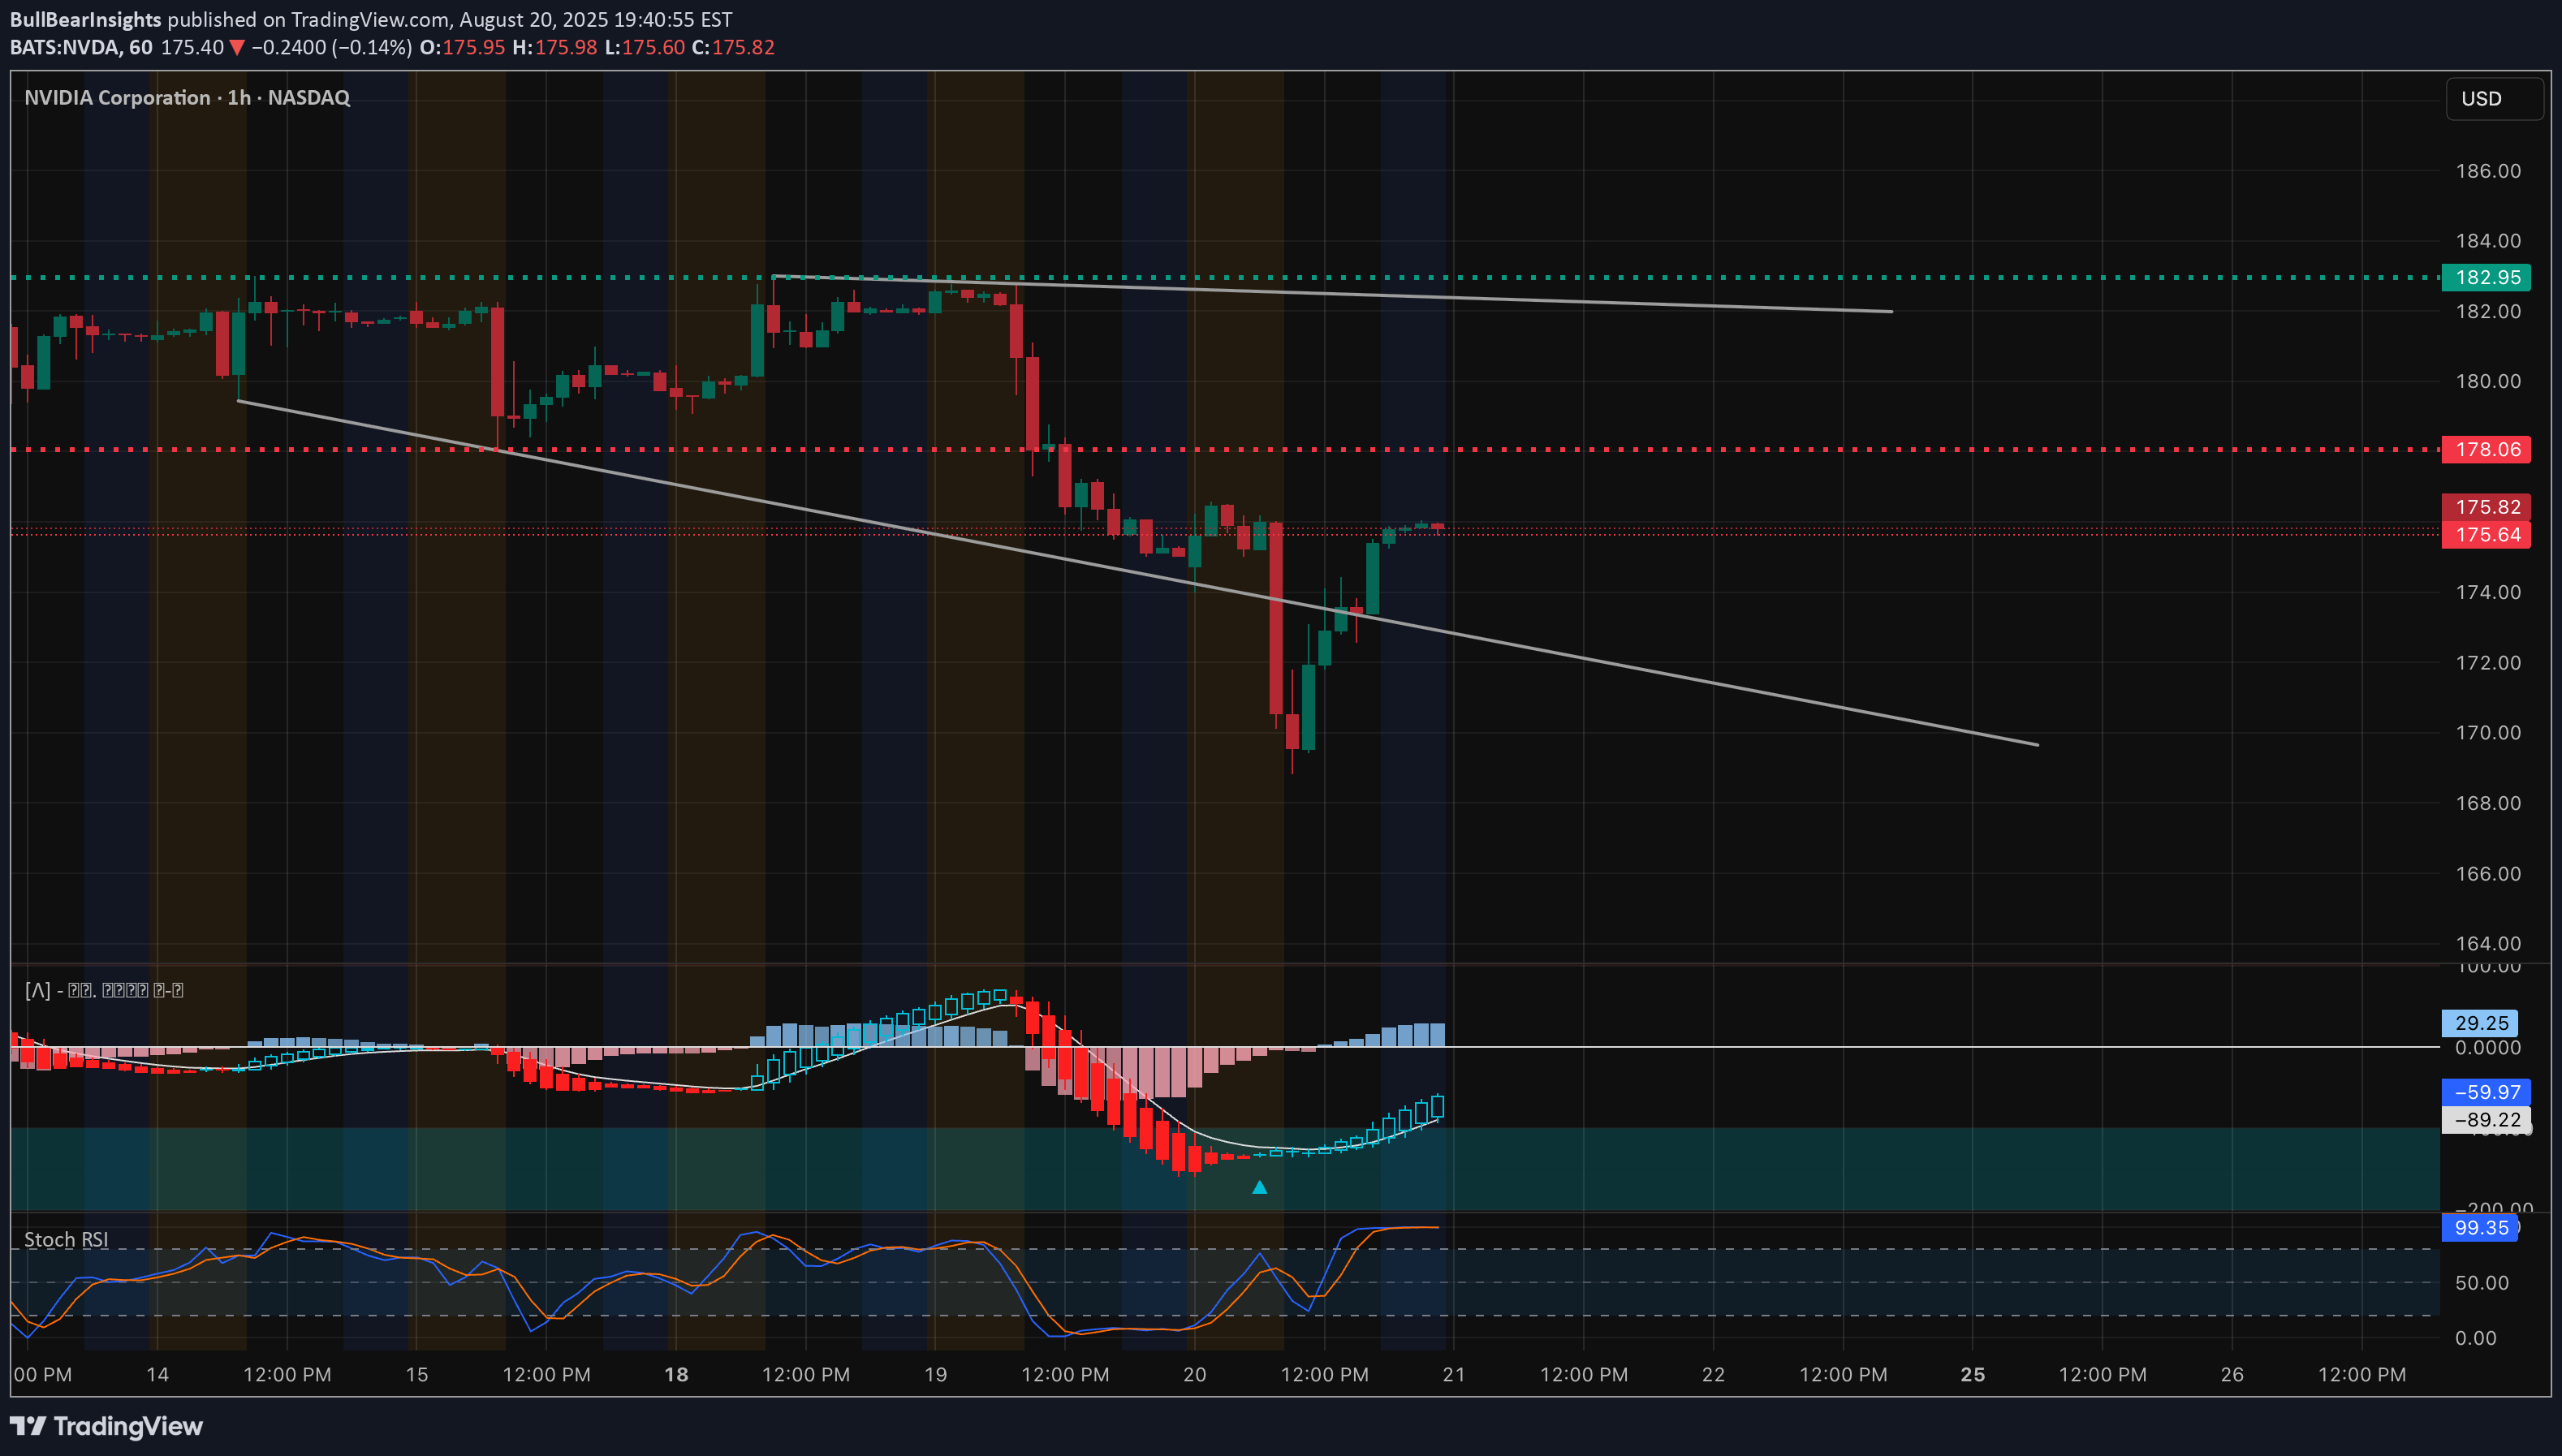Click the C:175.82 close value in header
This screenshot has width=2562, height=1456.
pyautogui.click(x=733, y=47)
